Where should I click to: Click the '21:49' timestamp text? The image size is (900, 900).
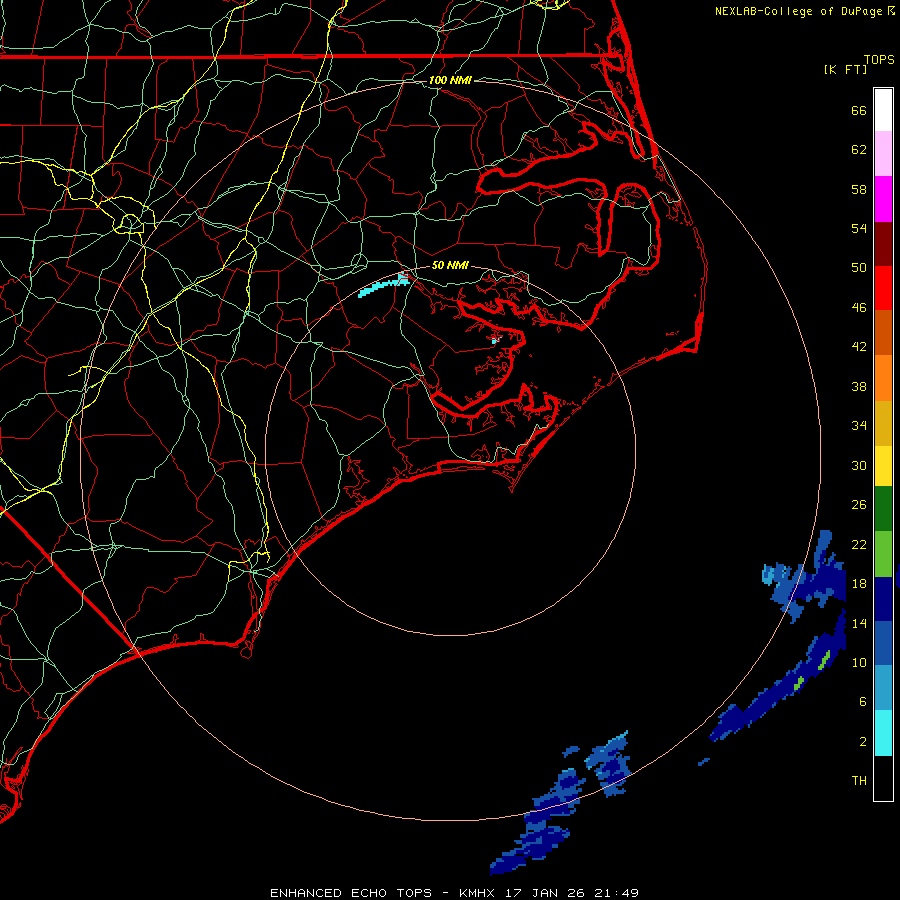tap(617, 893)
